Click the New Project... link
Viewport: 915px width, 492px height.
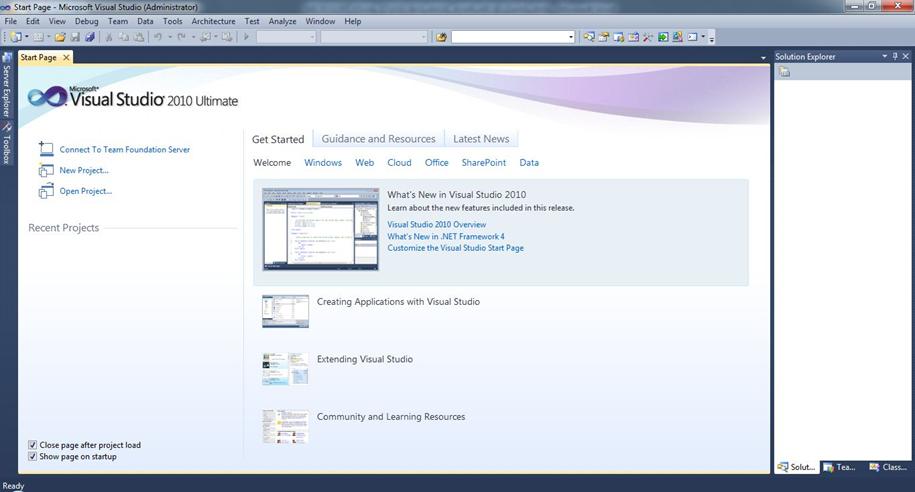[x=84, y=170]
